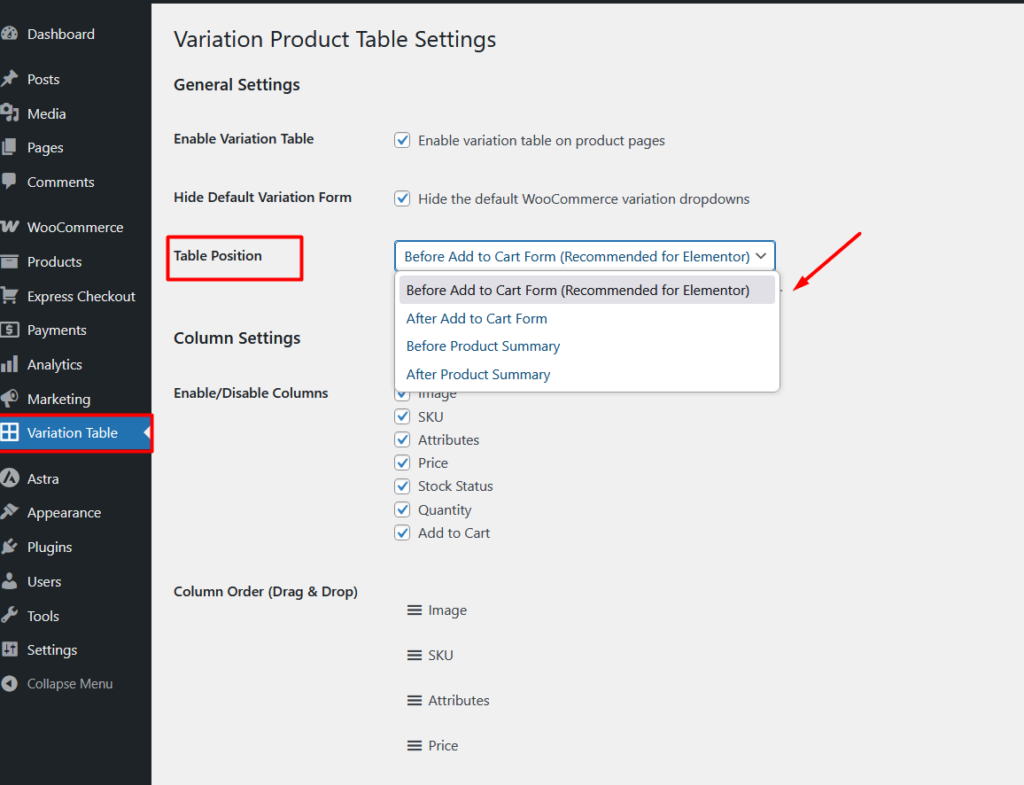The width and height of the screenshot is (1024, 785).
Task: Click the Collapse Menu arrow icon
Action: tap(9, 684)
